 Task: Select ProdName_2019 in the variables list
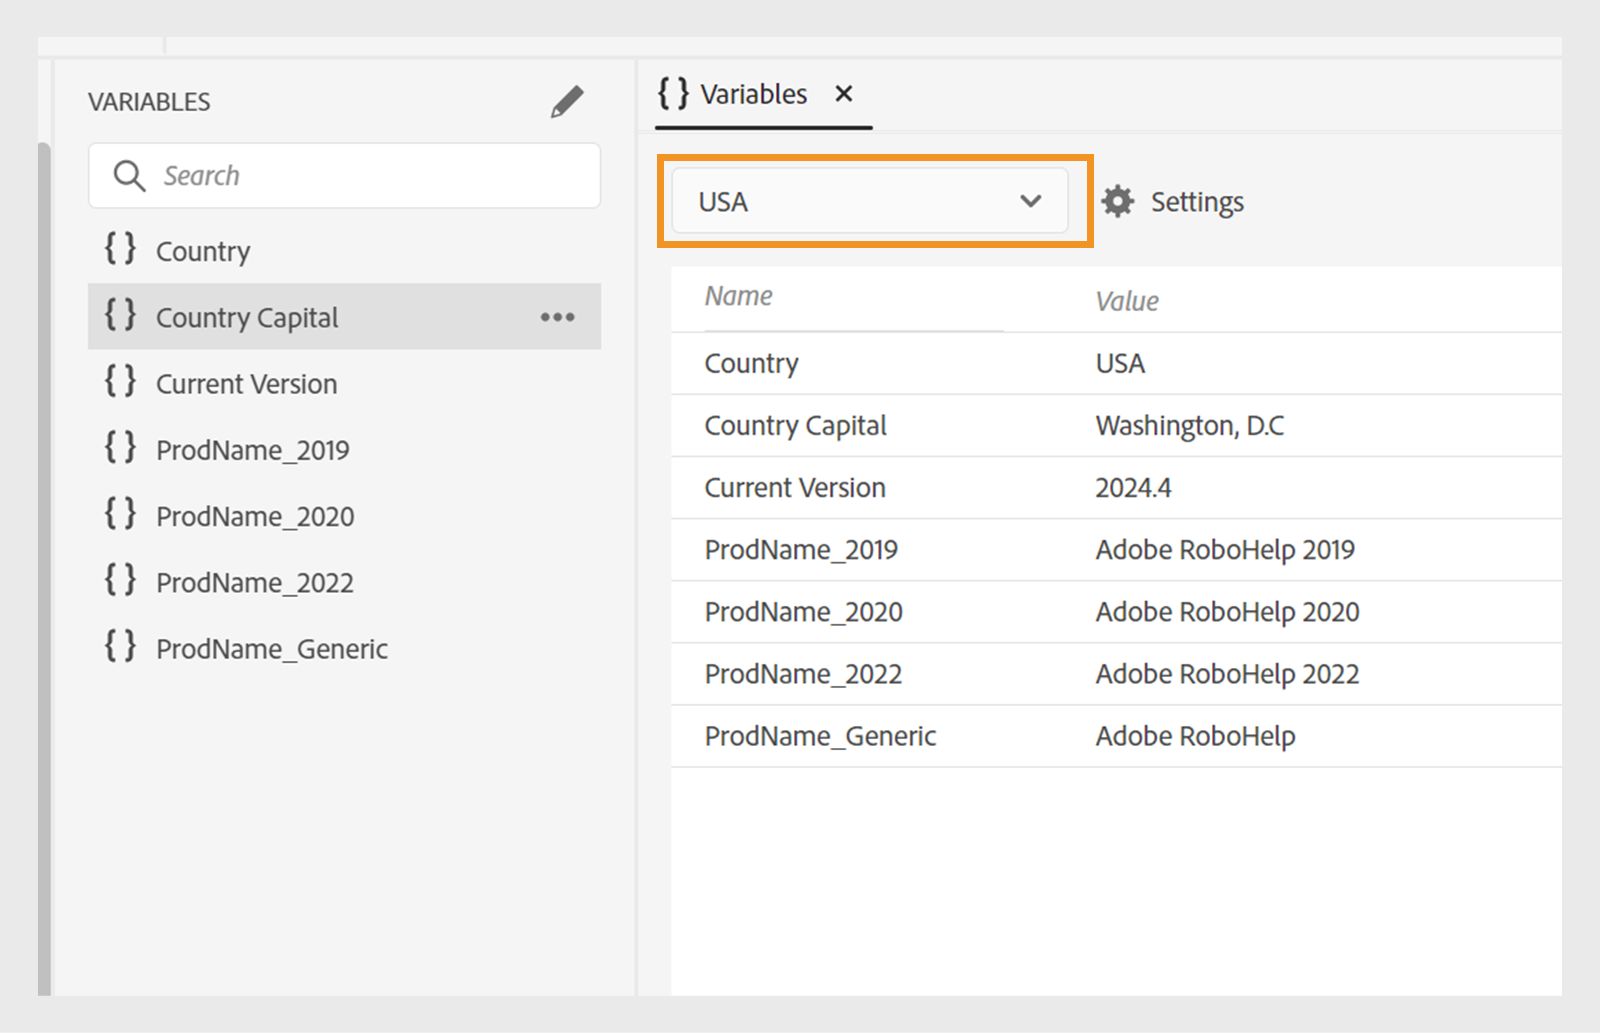click(x=344, y=449)
